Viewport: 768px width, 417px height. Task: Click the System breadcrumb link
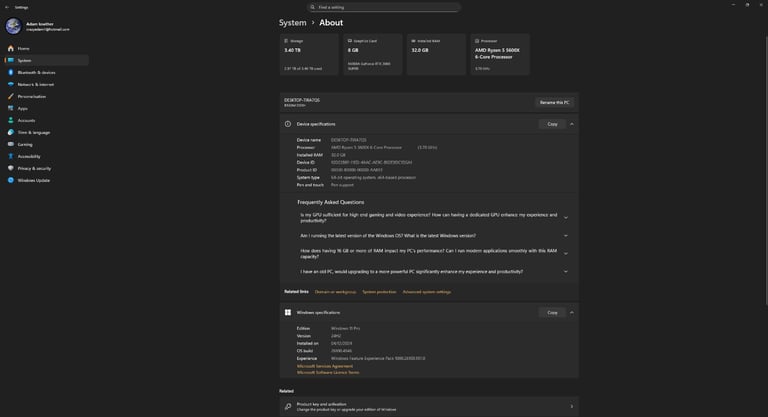point(292,23)
